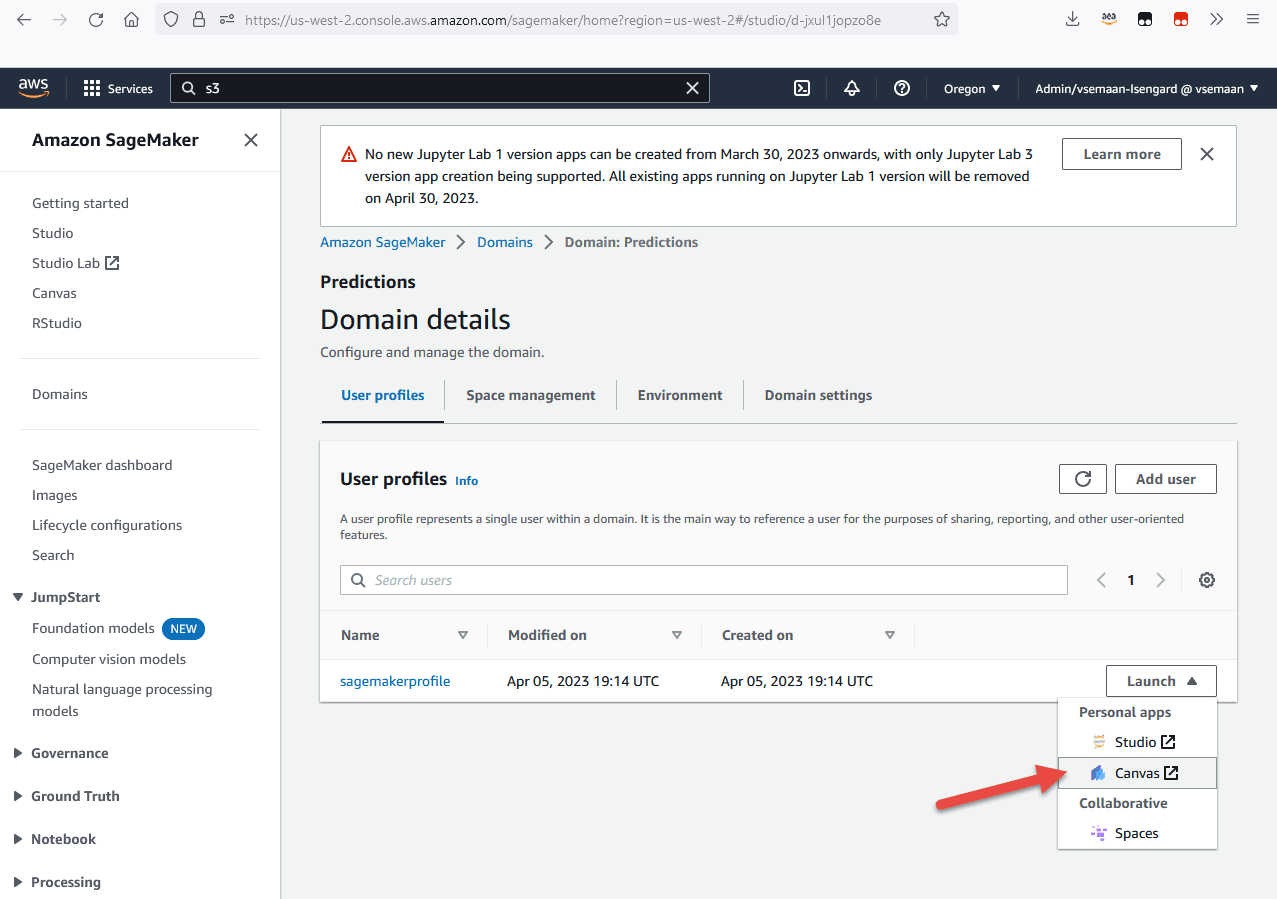Switch to the Domain settings tab
Image resolution: width=1277 pixels, height=899 pixels.
coord(818,395)
